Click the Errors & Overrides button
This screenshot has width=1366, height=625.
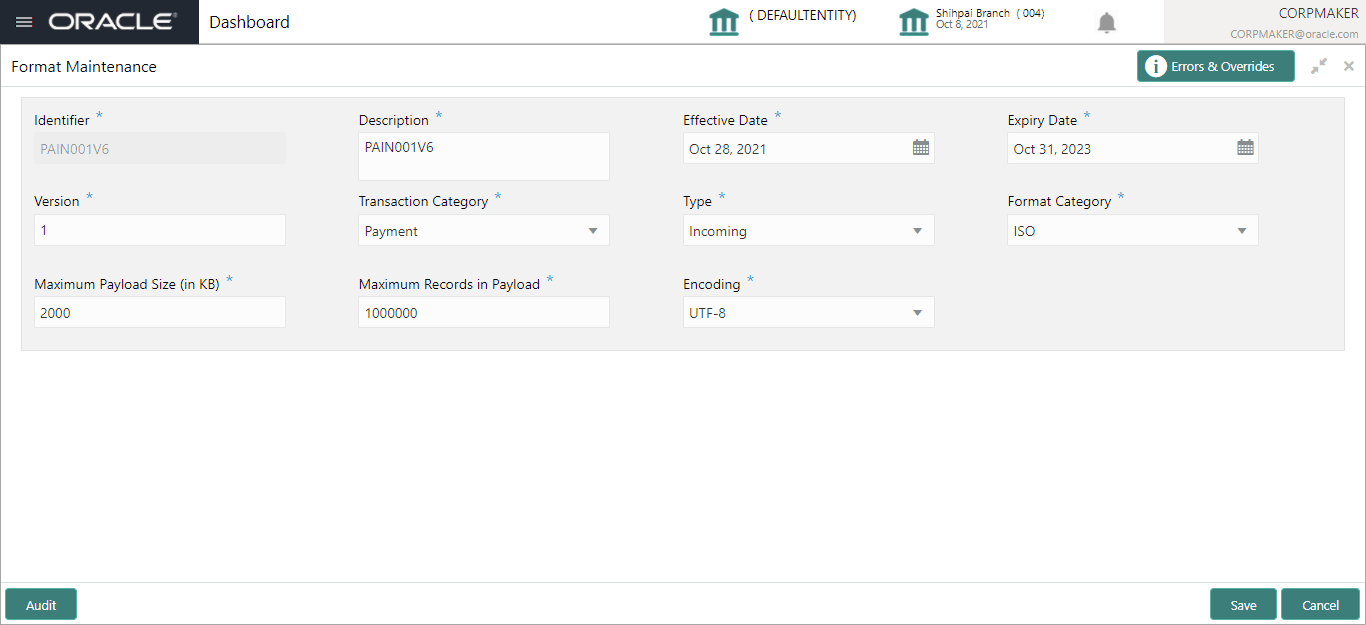(1215, 66)
